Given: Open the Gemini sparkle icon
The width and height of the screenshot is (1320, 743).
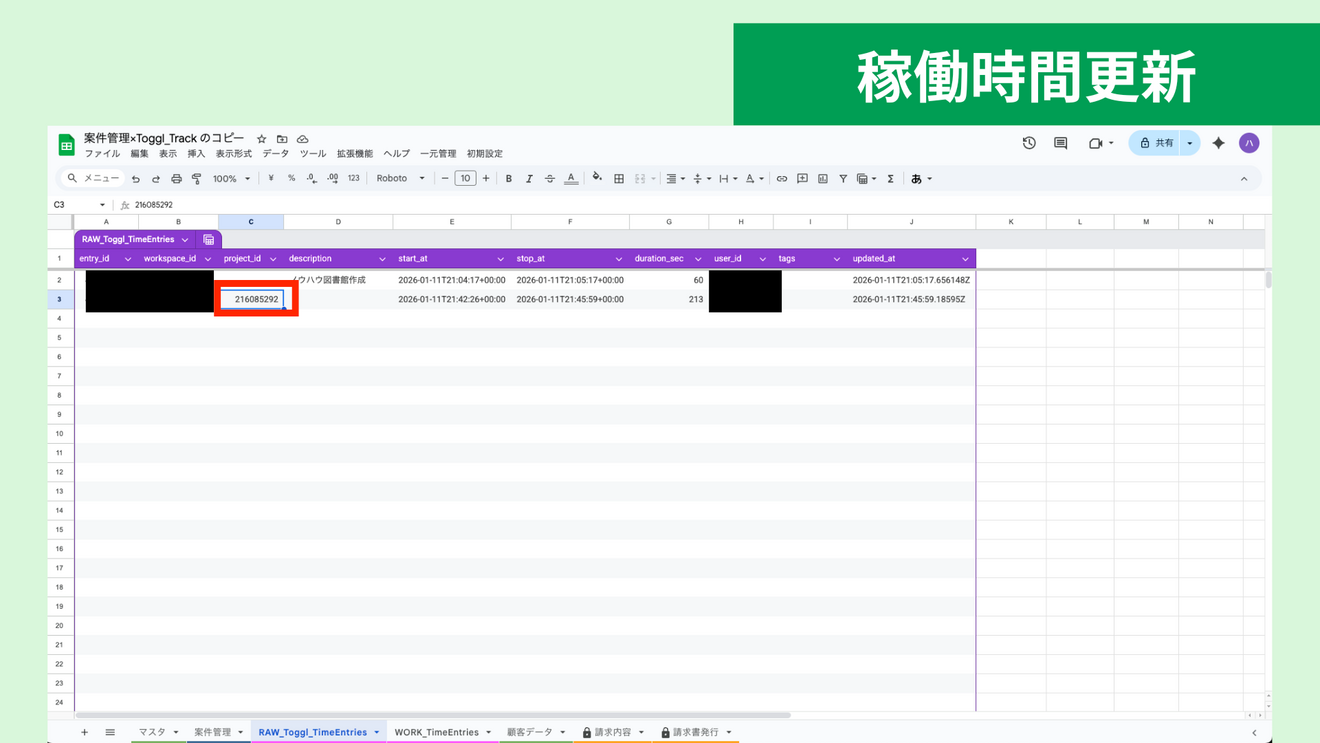Looking at the screenshot, I should click(x=1218, y=143).
